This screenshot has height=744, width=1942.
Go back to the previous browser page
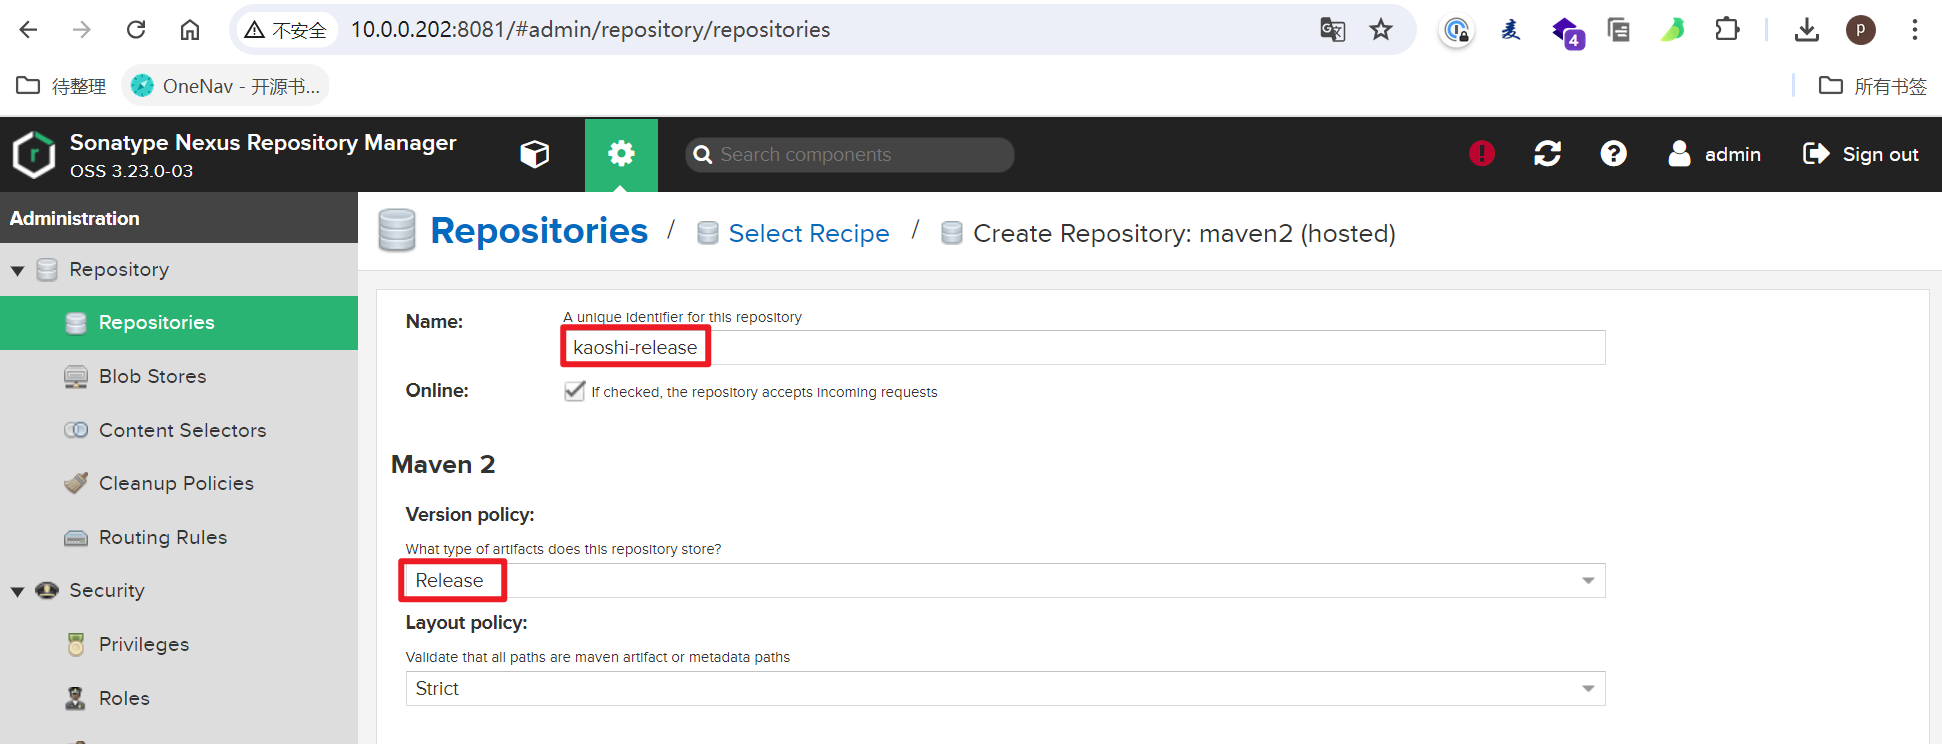pos(28,30)
